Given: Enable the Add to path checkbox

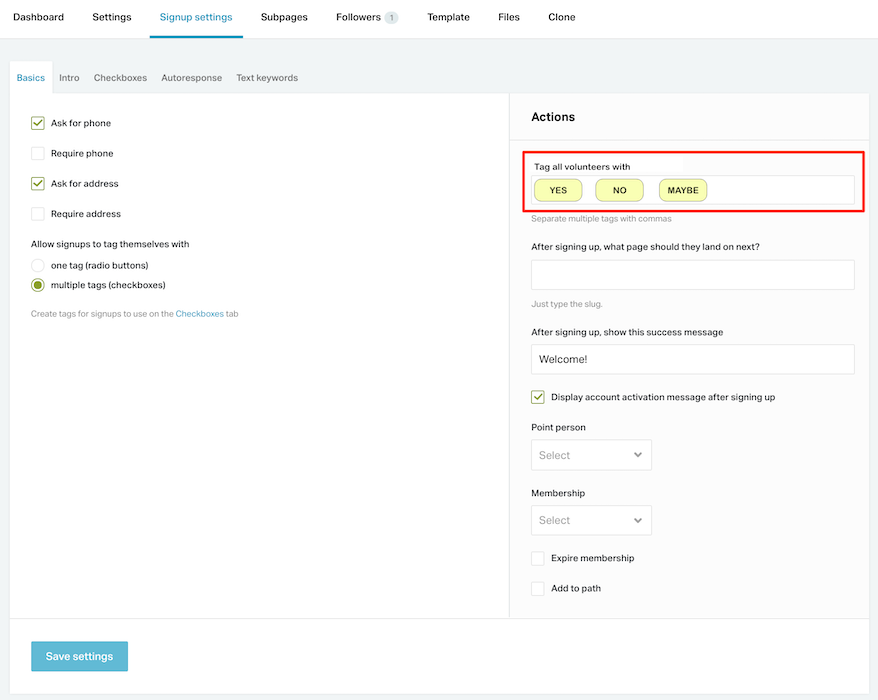Looking at the screenshot, I should click(538, 589).
